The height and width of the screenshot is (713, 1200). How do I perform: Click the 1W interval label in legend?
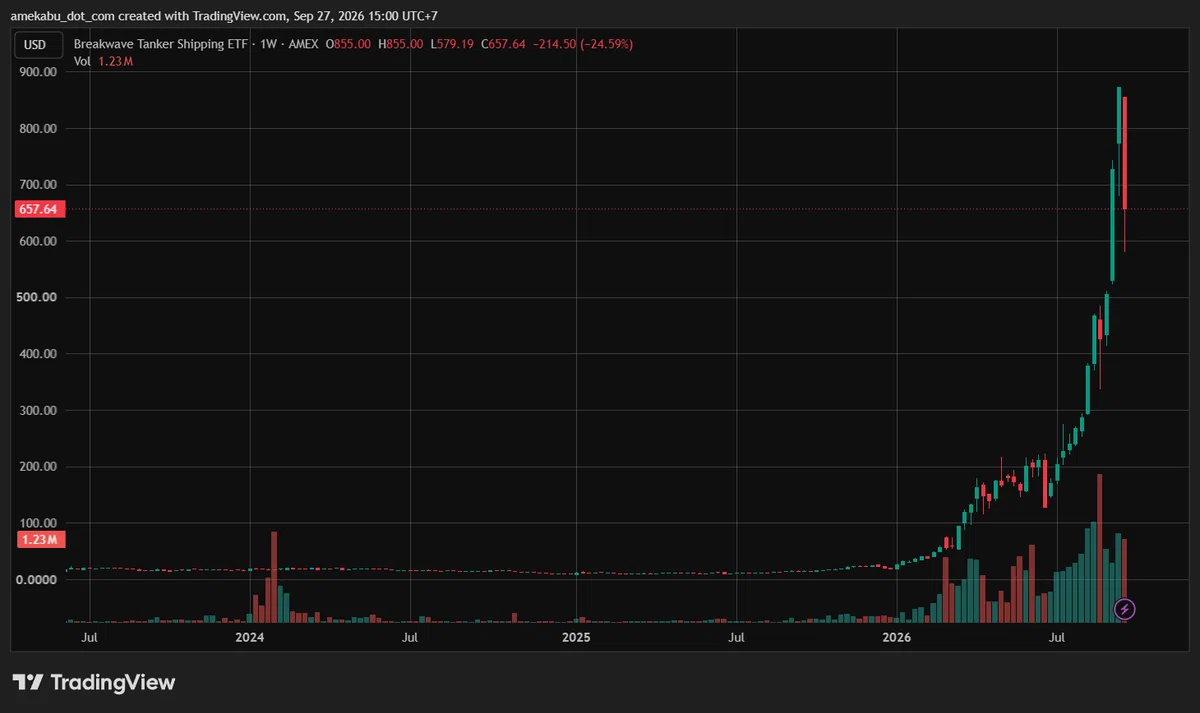tap(268, 45)
